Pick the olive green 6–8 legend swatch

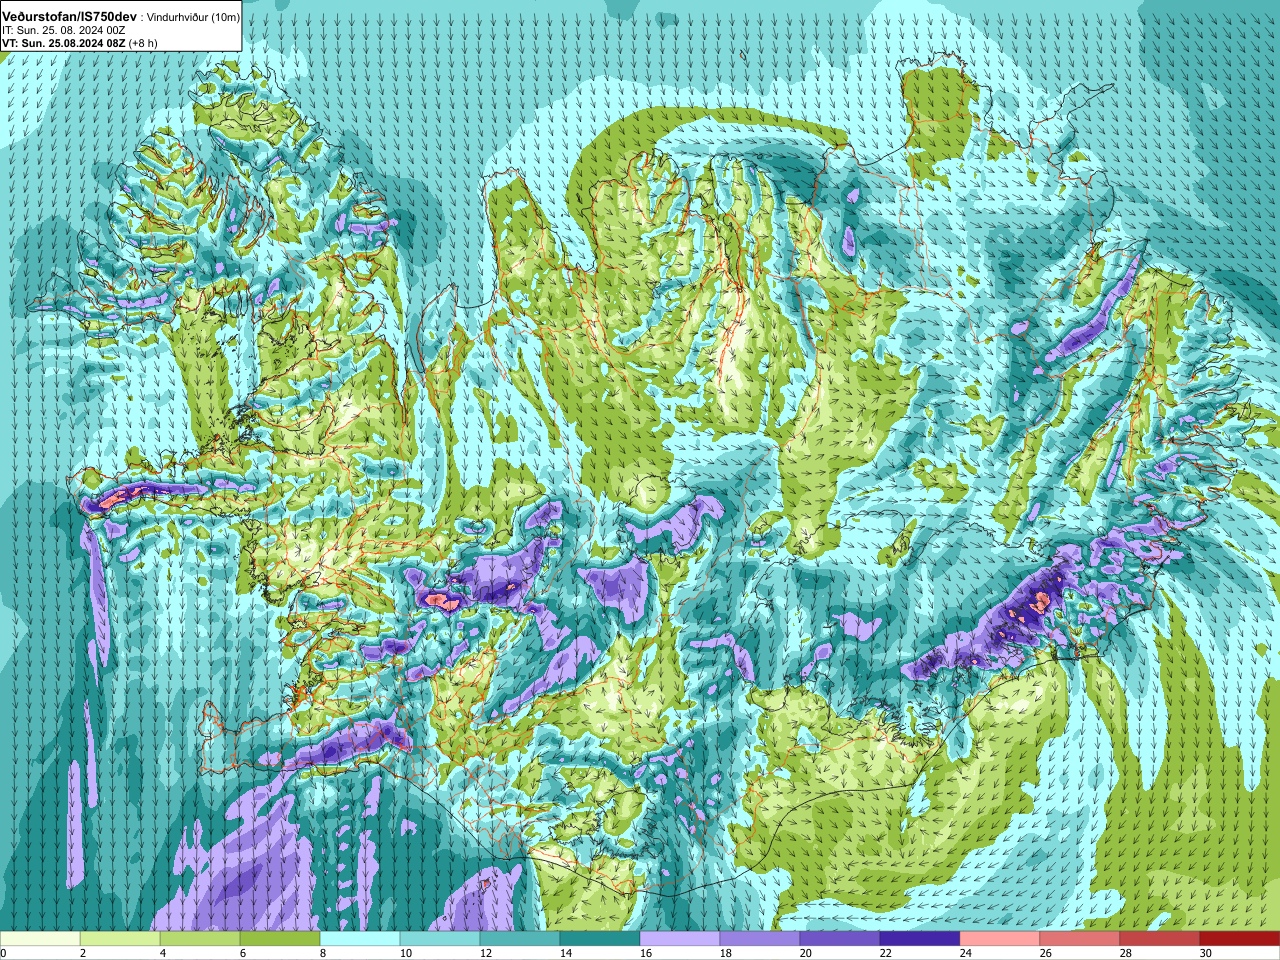tap(280, 939)
